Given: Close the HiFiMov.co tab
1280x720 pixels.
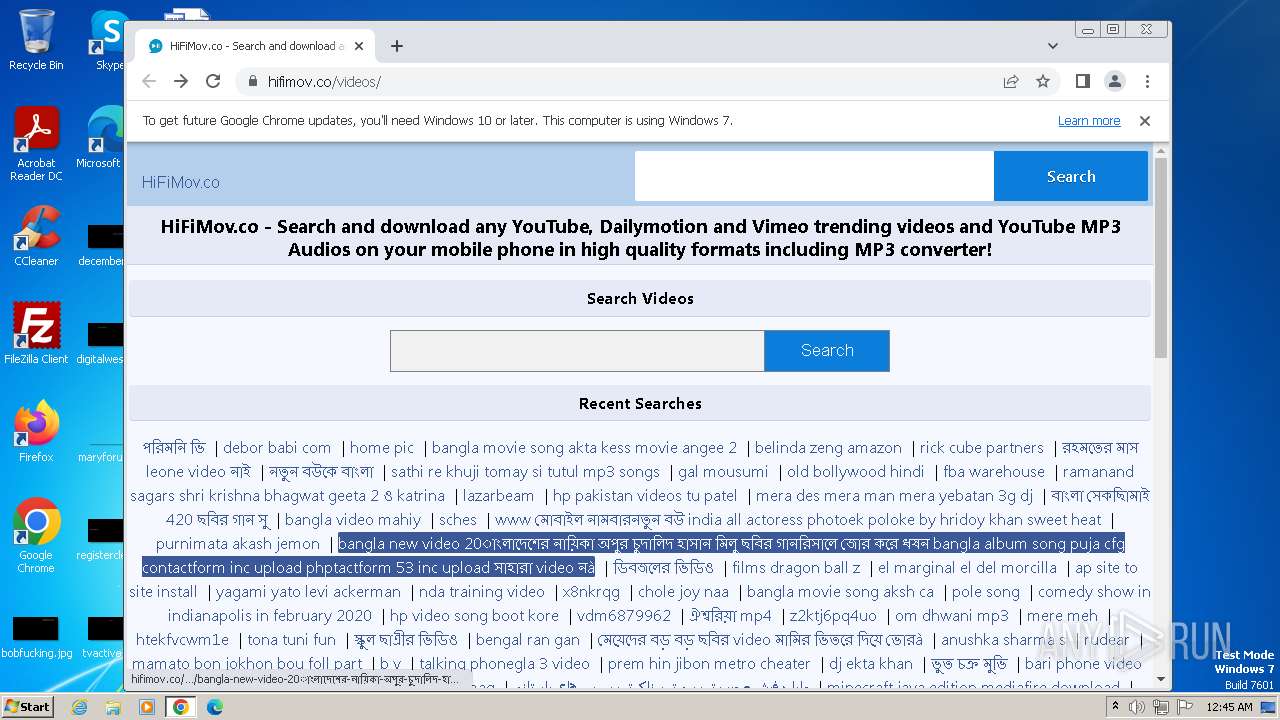Looking at the screenshot, I should click(x=359, y=46).
